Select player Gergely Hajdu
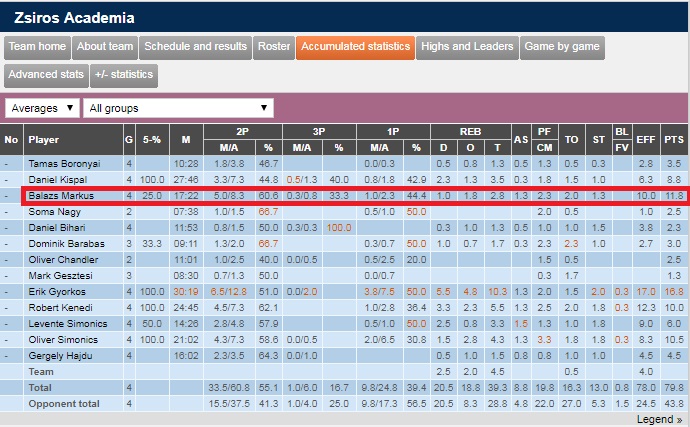The height and width of the screenshot is (427, 690). (x=58, y=354)
